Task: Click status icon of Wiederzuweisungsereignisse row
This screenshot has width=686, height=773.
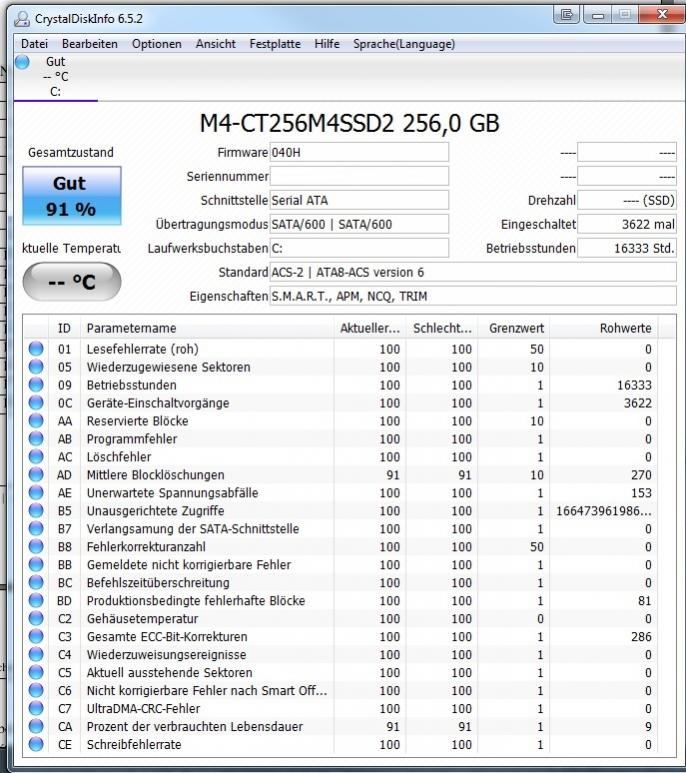Action: coord(36,654)
